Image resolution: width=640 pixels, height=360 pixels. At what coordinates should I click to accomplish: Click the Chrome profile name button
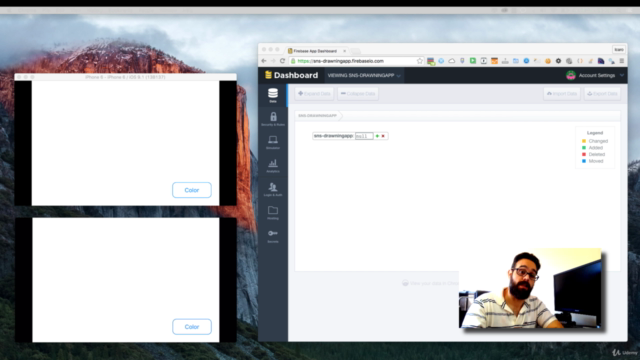click(619, 50)
